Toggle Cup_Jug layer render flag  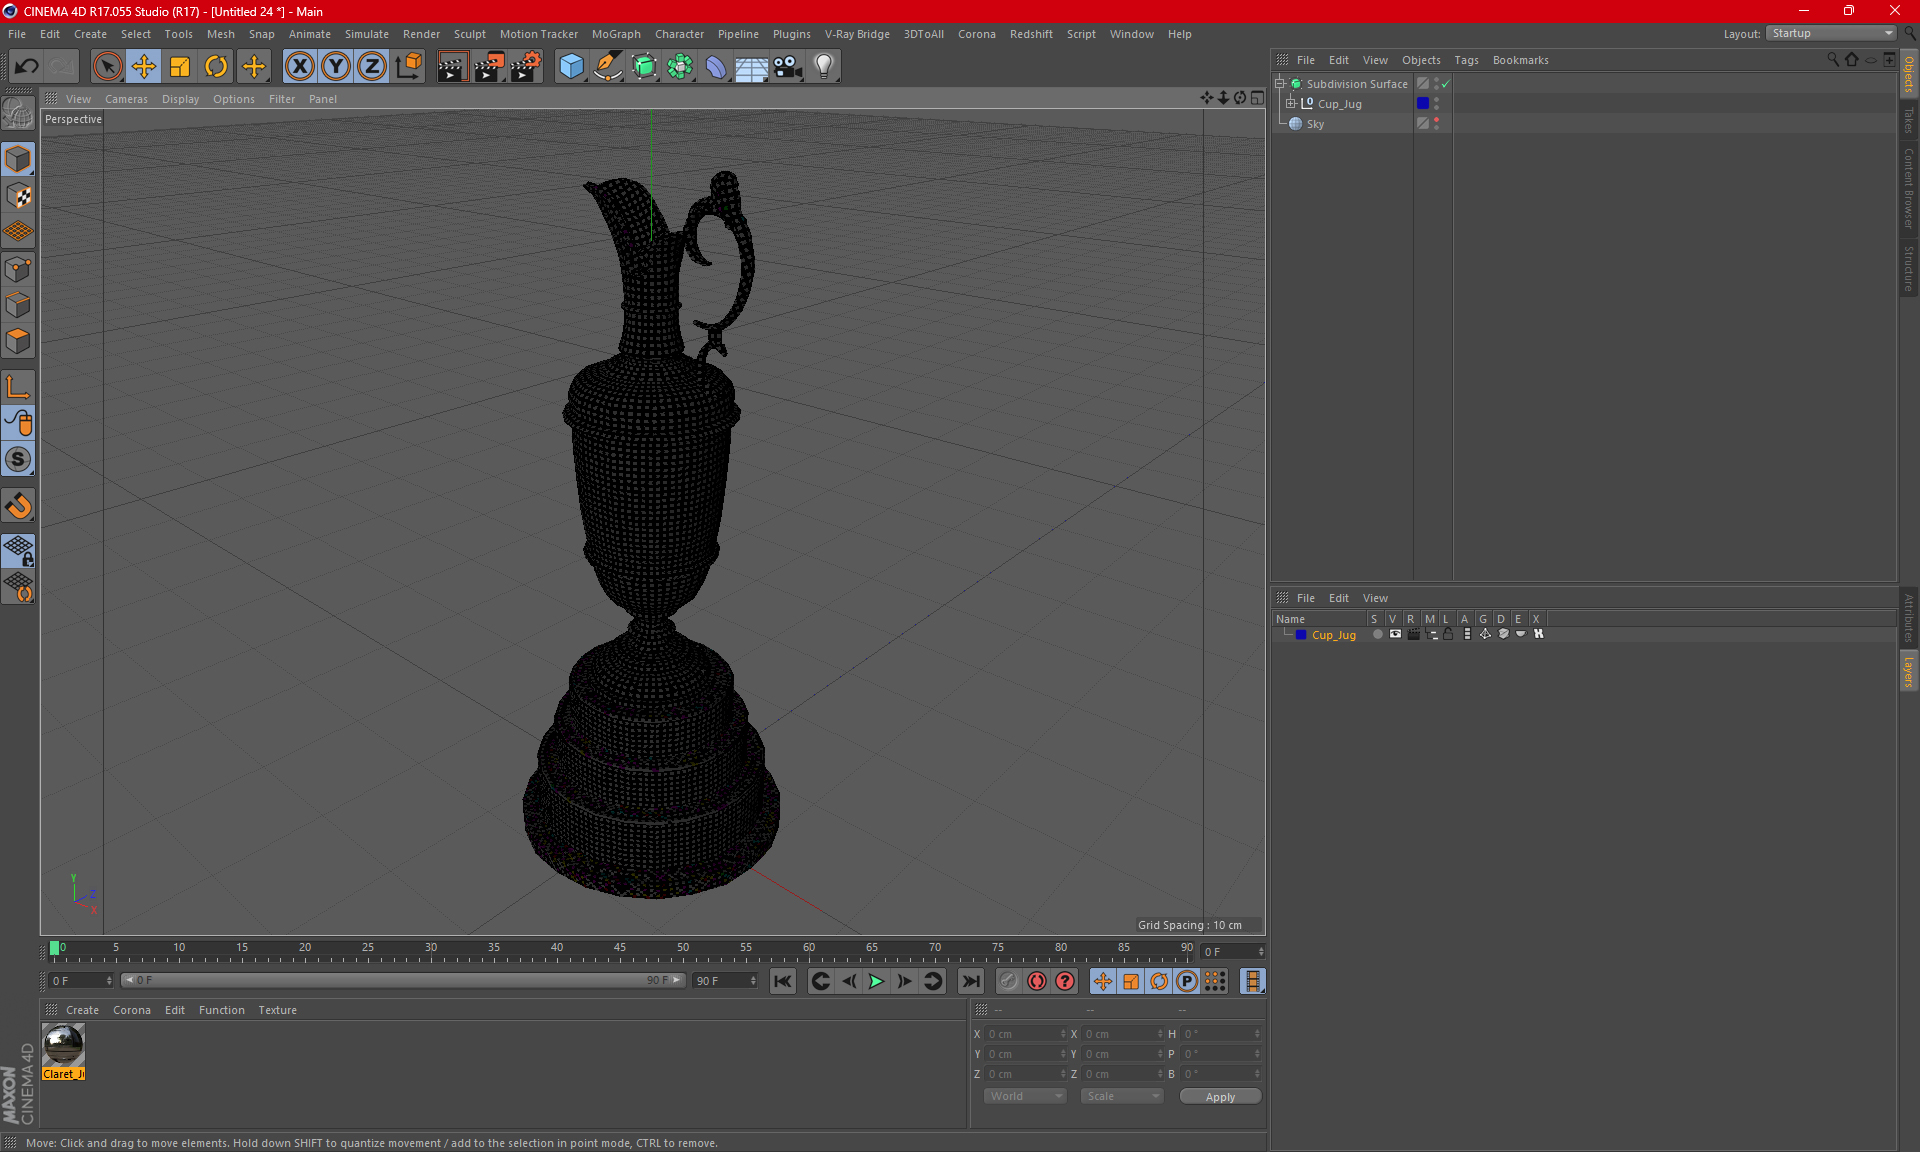(1413, 634)
